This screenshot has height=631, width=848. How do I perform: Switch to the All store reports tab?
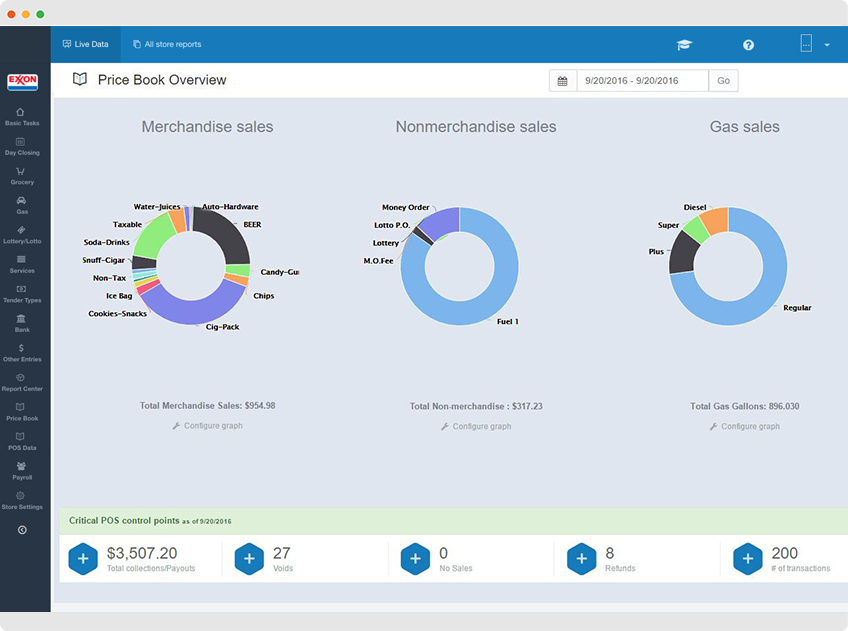[x=166, y=44]
